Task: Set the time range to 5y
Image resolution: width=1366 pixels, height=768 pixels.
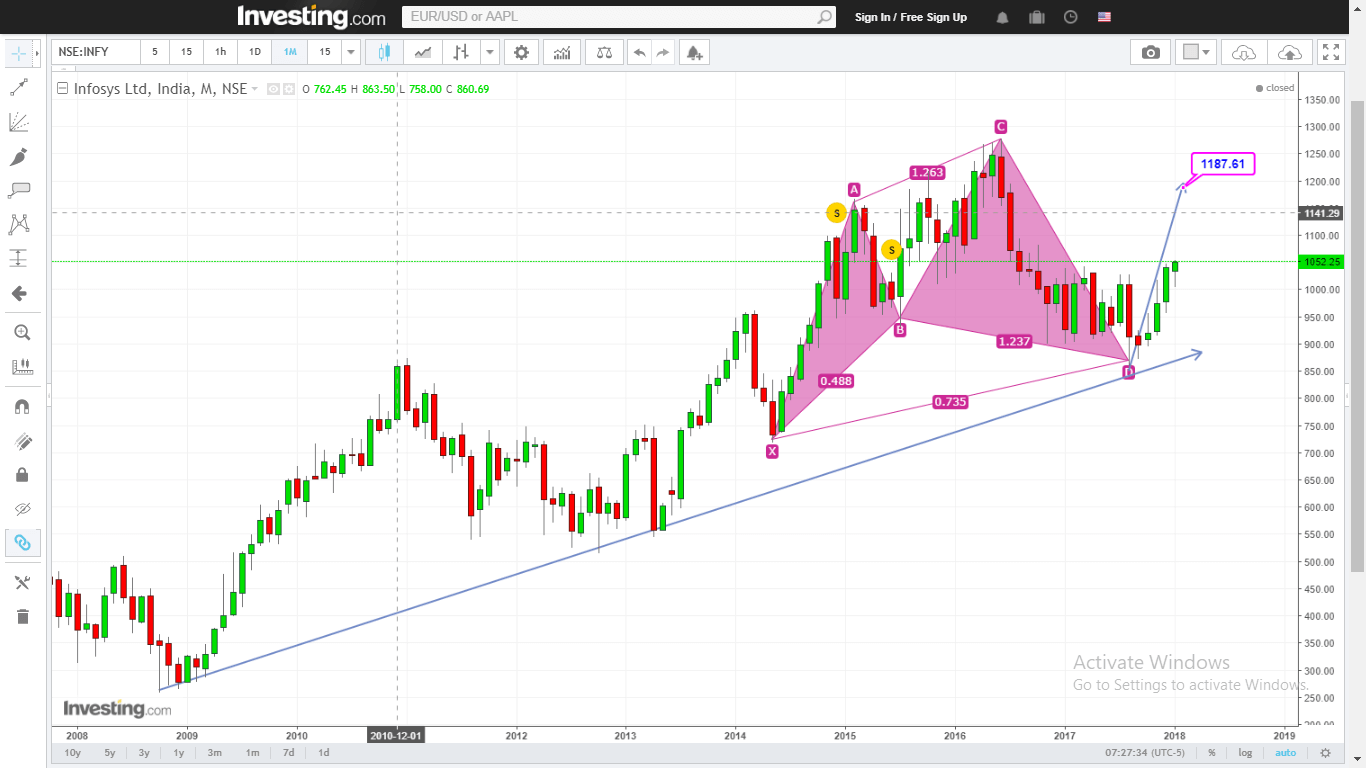Action: 110,752
